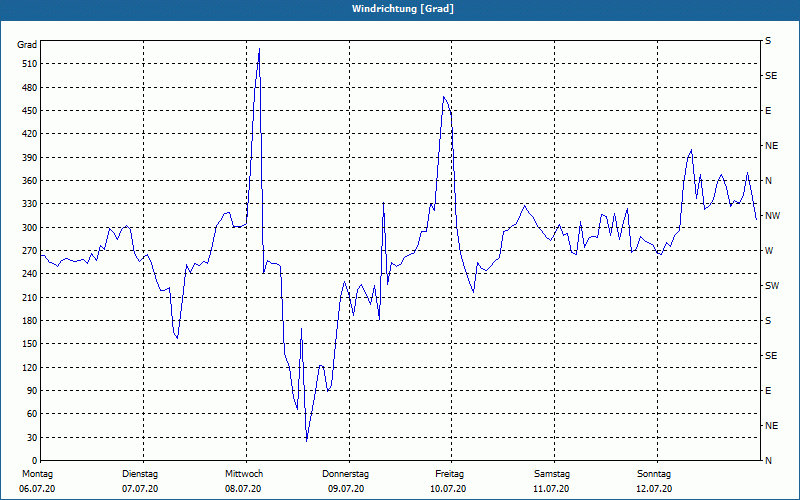
Task: Click the chart title "Windrichtung [Grad]"
Action: [x=403, y=9]
